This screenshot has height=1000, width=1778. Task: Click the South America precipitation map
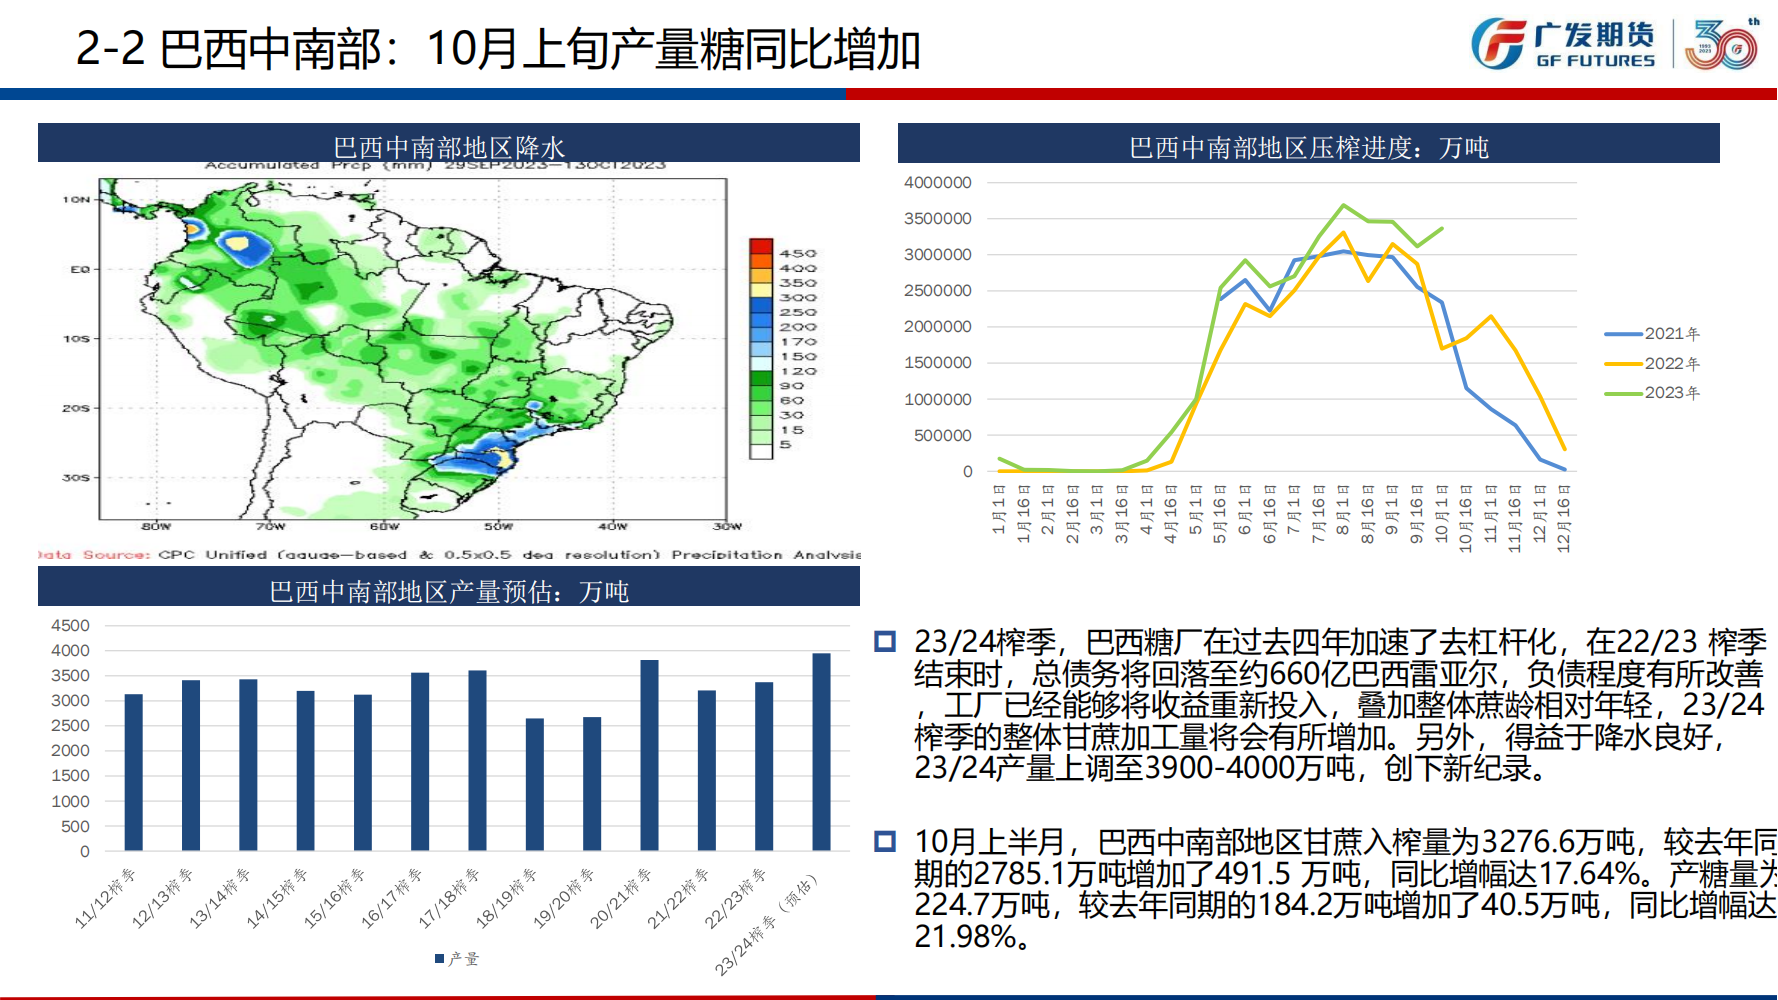coord(412,348)
